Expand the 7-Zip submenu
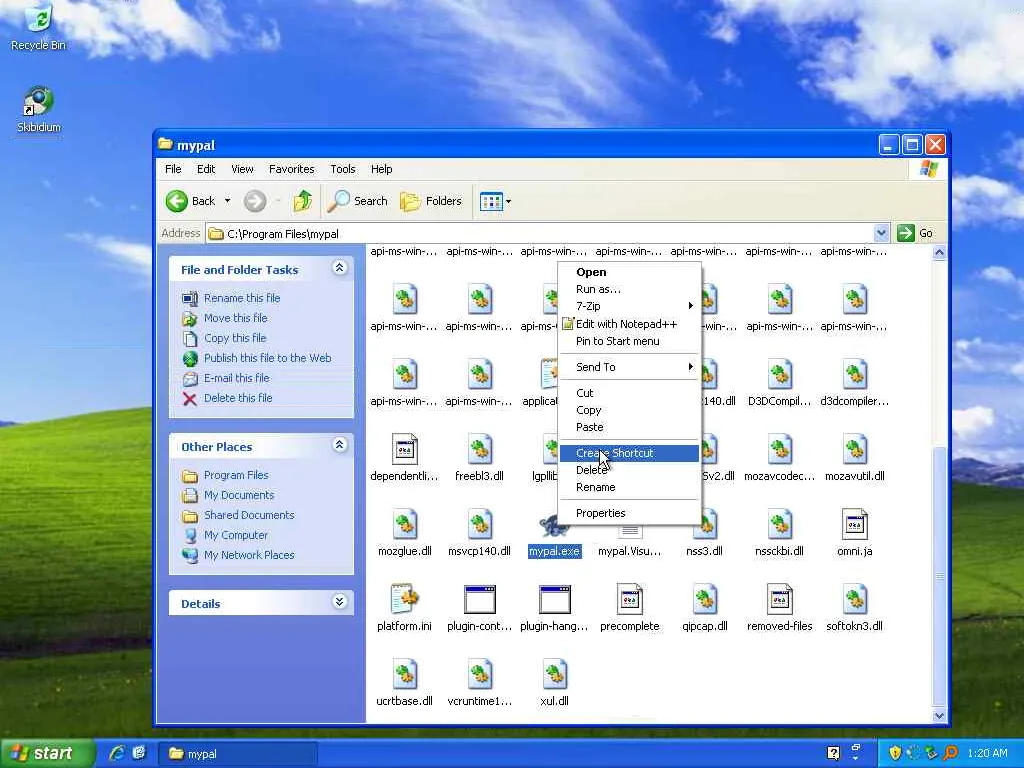Screen dimensions: 1024x768 tap(630, 306)
